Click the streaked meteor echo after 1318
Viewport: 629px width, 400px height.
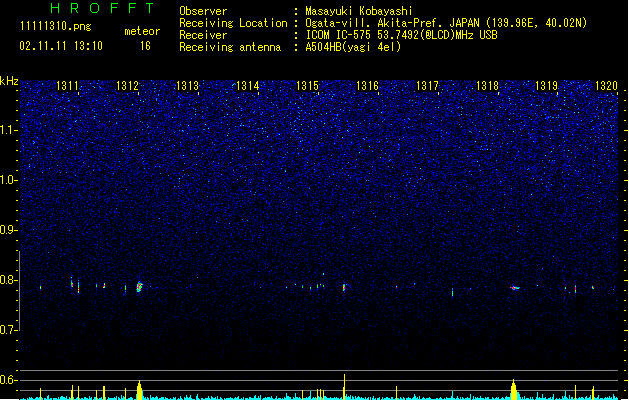pos(515,288)
